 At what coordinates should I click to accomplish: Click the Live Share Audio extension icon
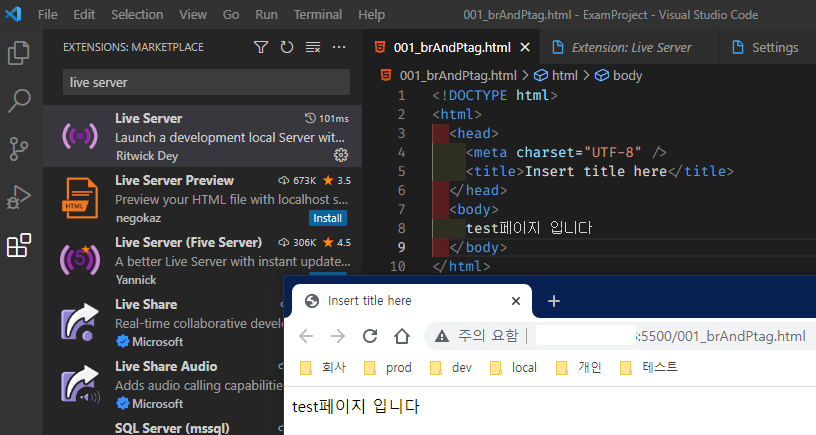80,384
